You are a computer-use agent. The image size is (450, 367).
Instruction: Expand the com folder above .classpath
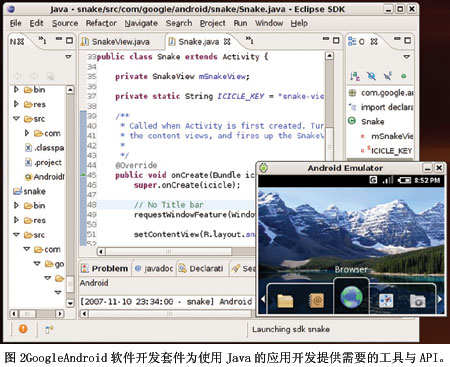click(x=27, y=133)
